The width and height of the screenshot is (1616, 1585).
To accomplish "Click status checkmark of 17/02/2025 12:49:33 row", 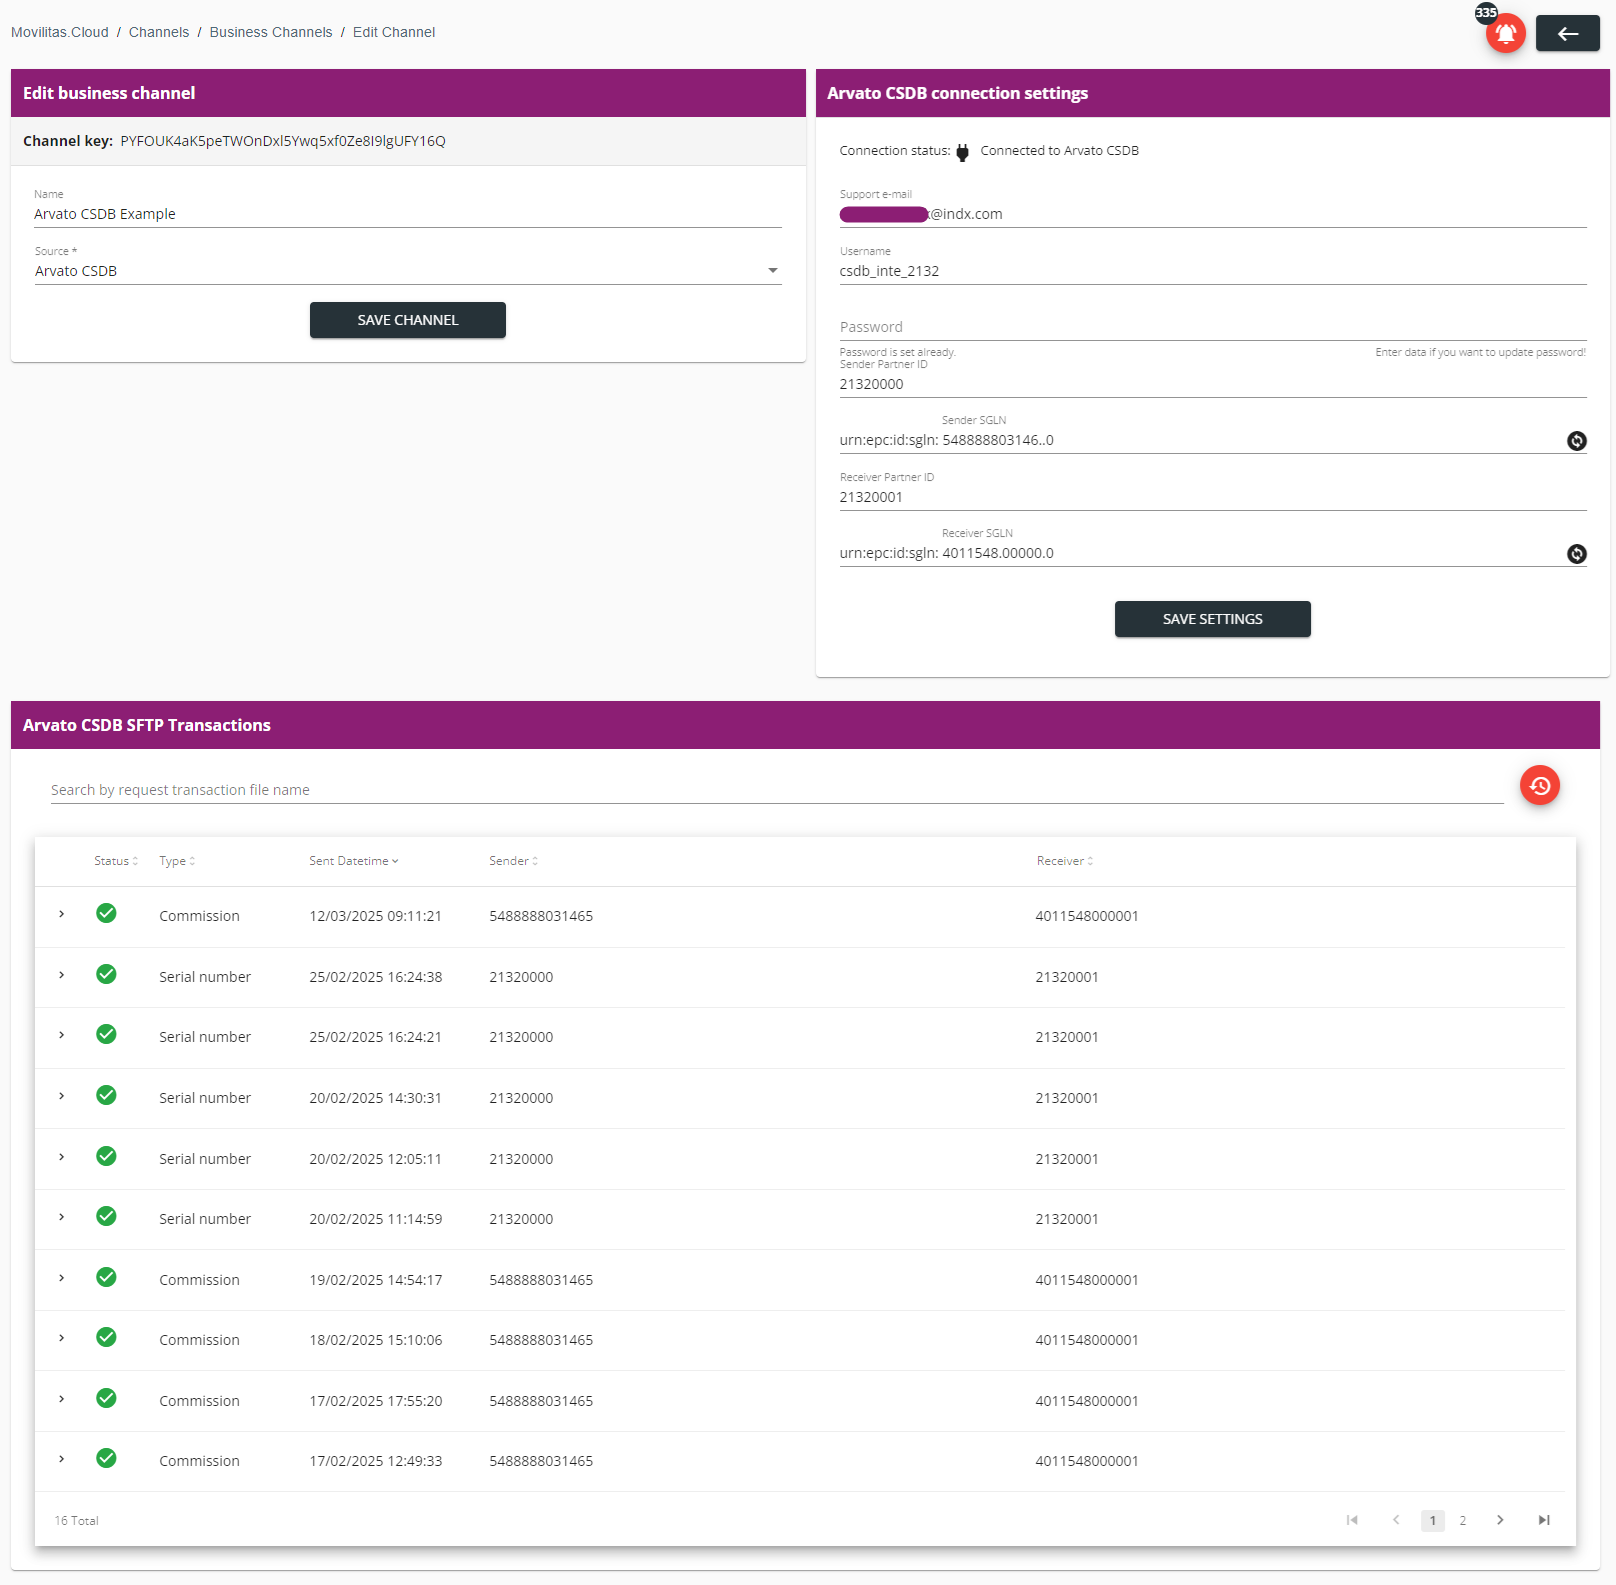I will click(x=106, y=1458).
